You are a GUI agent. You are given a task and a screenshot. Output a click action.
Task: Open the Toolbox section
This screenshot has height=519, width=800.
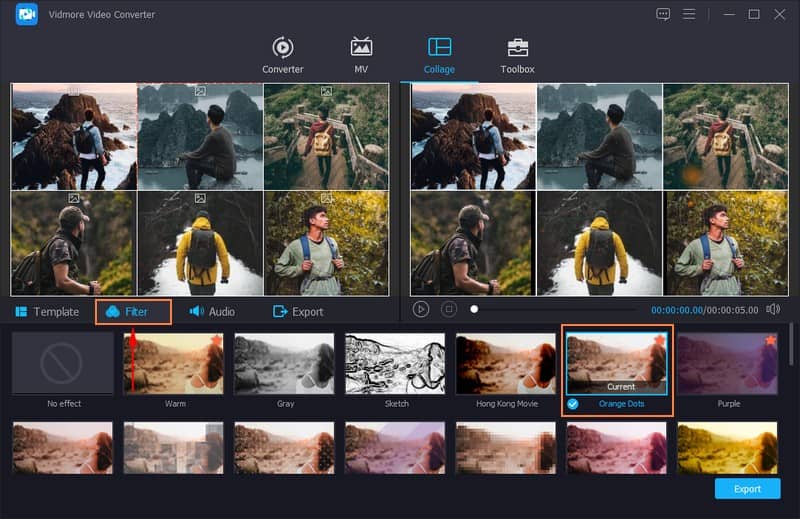tap(517, 54)
